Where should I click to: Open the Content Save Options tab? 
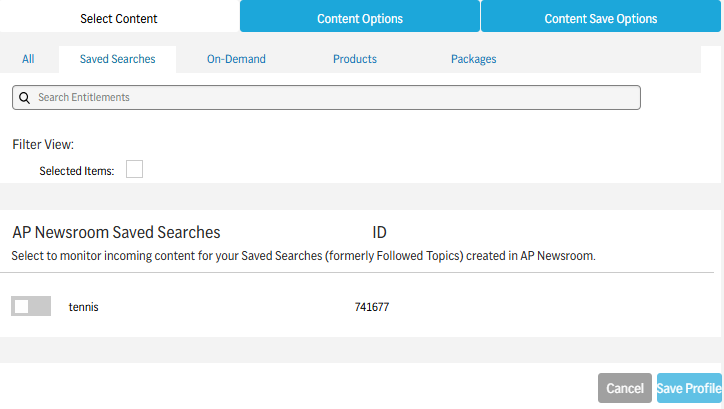[601, 18]
